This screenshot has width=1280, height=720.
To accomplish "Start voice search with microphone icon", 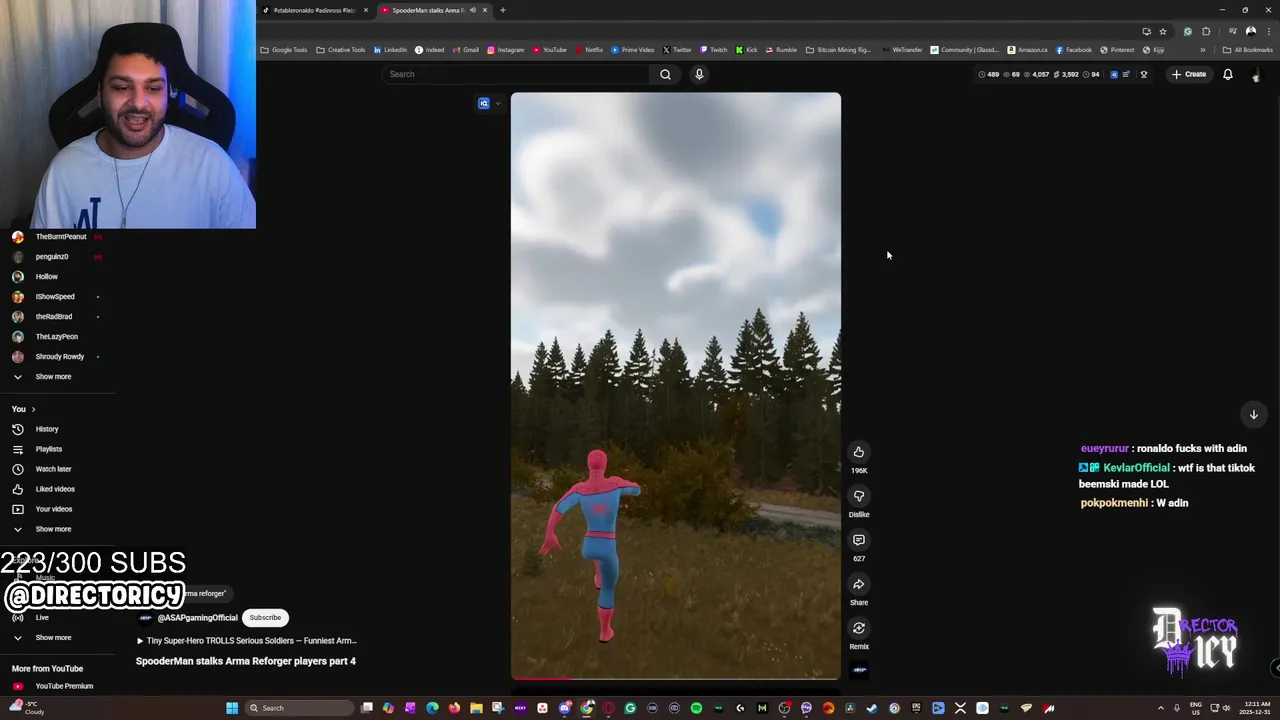I will (x=699, y=74).
